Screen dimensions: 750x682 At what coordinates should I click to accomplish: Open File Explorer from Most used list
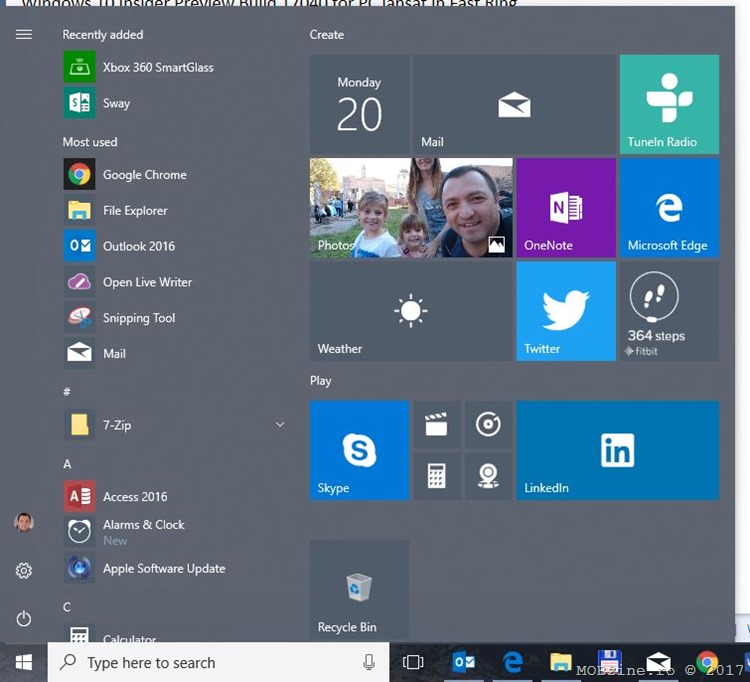pyautogui.click(x=175, y=210)
